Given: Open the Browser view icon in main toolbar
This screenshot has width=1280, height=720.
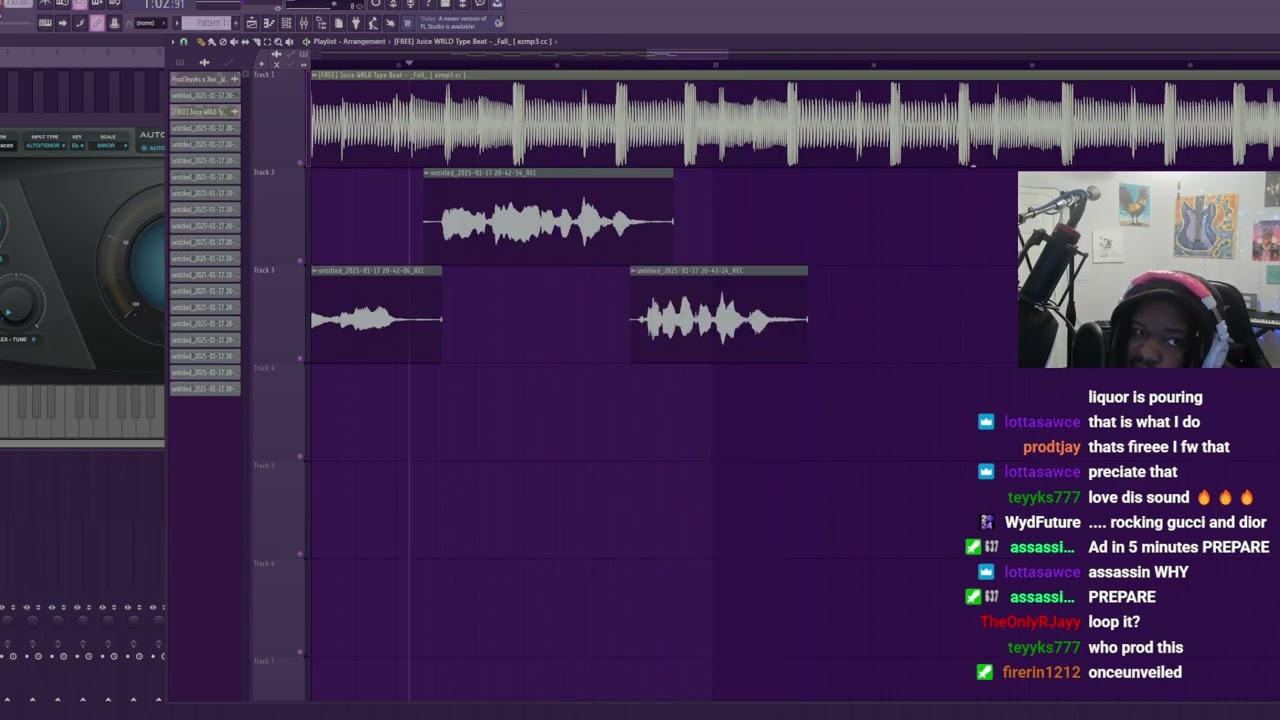Looking at the screenshot, I should [321, 23].
